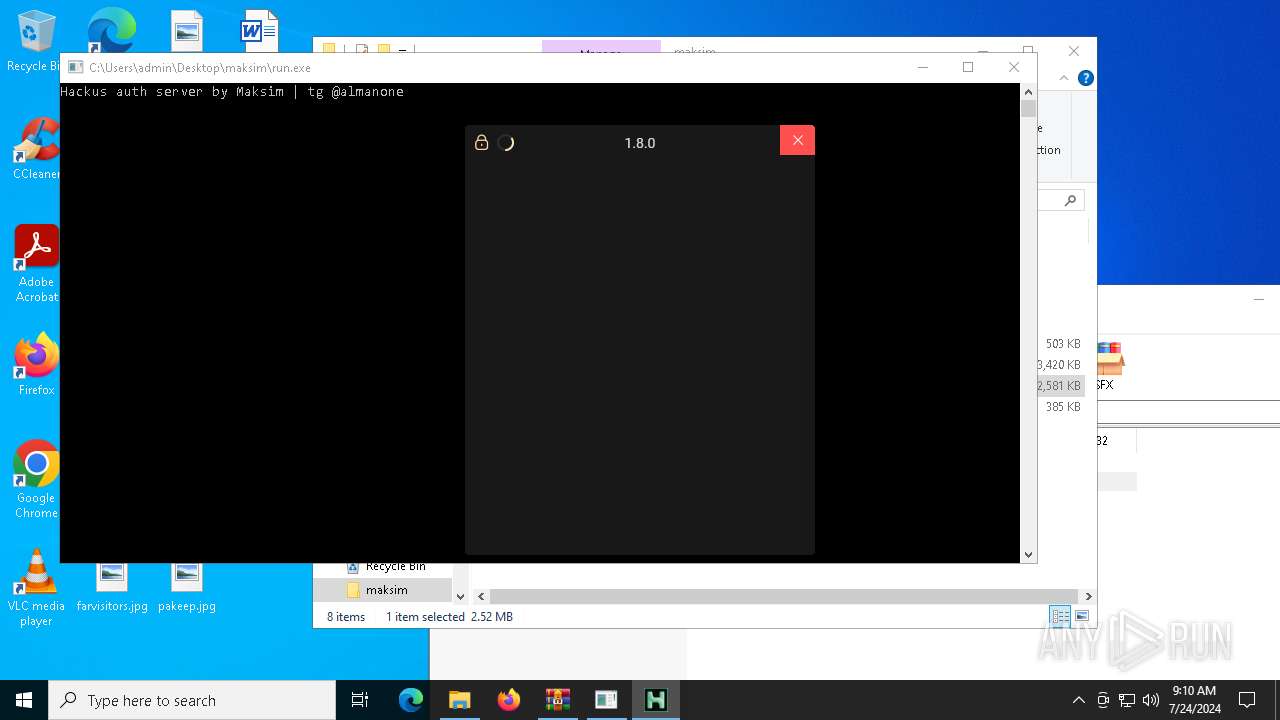Click the search magnifier in Explorer
This screenshot has height=720, width=1280.
pos(1070,200)
